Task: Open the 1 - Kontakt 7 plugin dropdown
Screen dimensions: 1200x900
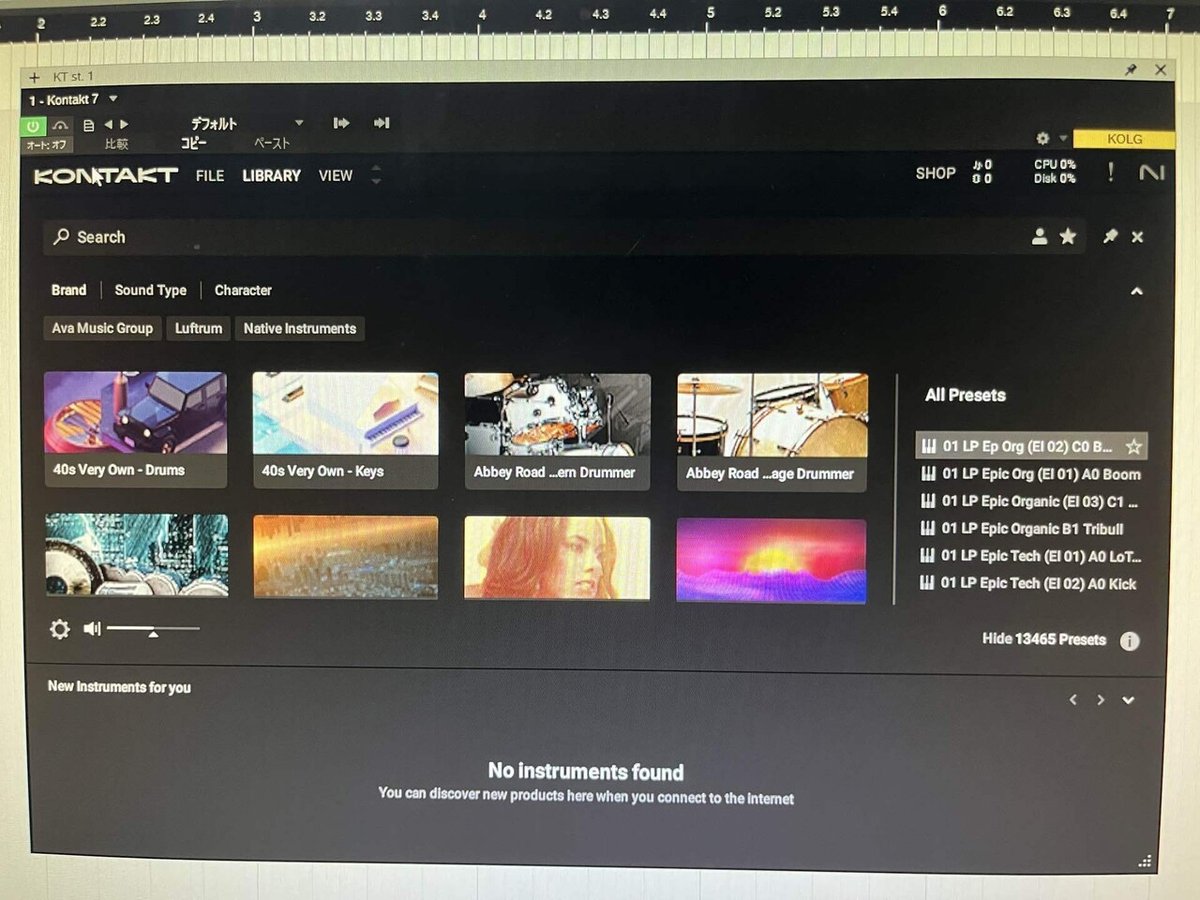Action: [x=73, y=99]
